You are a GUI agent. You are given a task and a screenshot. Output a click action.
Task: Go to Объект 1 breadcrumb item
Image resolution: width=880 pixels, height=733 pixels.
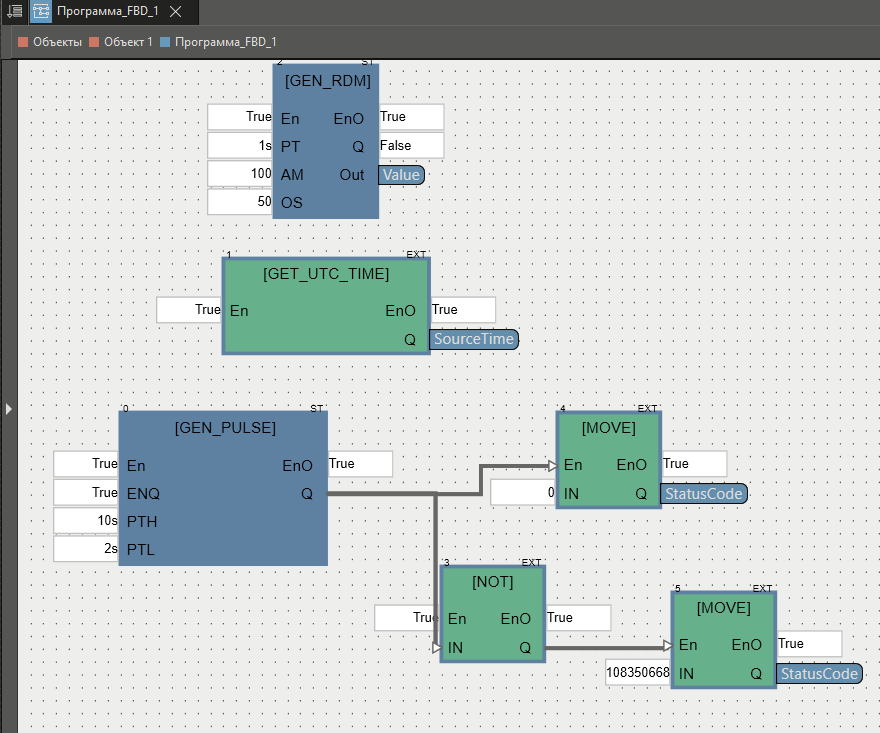tap(128, 42)
